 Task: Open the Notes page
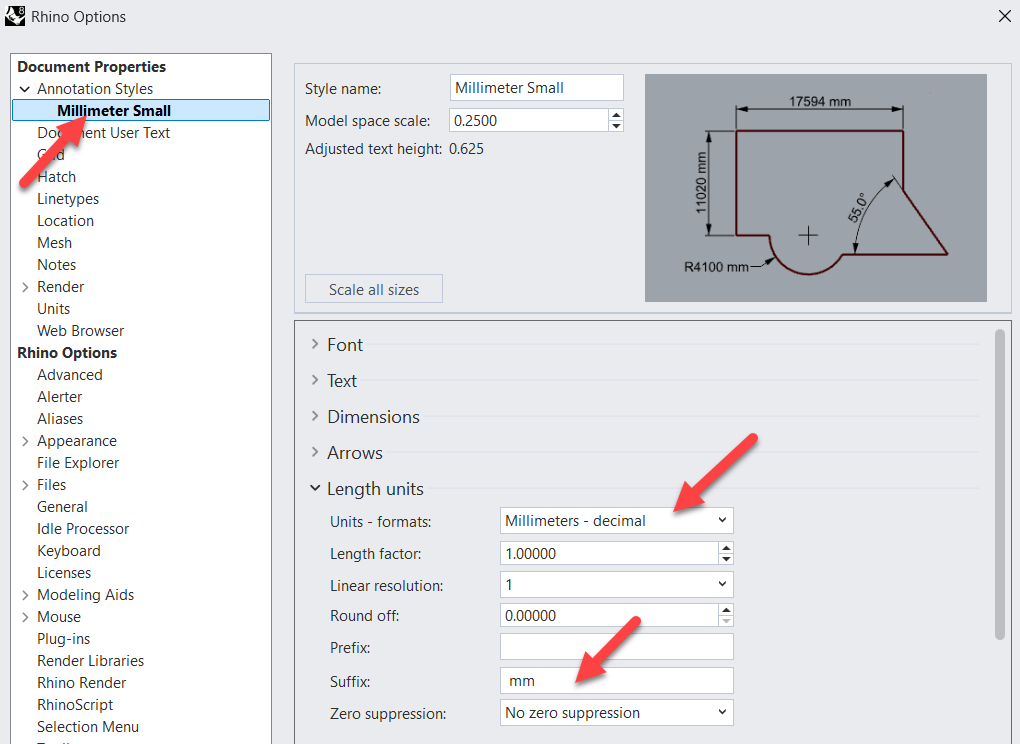[57, 265]
